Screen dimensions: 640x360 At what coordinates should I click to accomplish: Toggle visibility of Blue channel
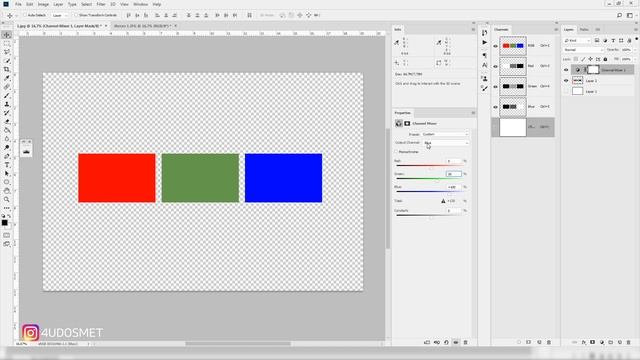point(496,107)
